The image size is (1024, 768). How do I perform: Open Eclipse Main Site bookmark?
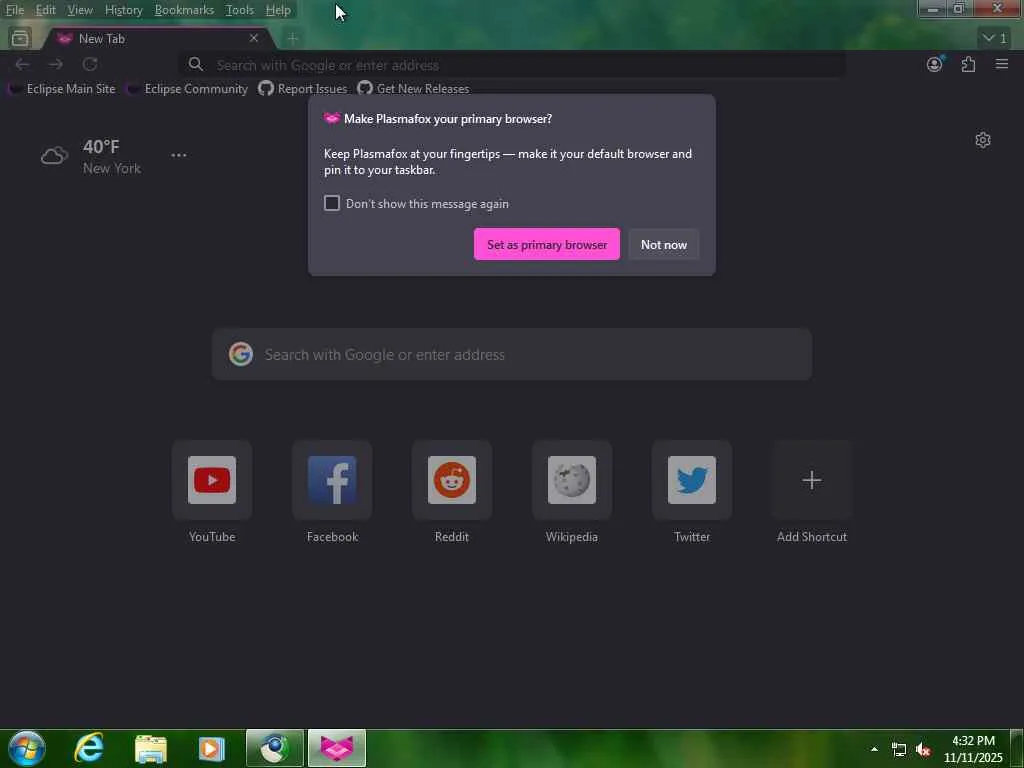tap(62, 89)
